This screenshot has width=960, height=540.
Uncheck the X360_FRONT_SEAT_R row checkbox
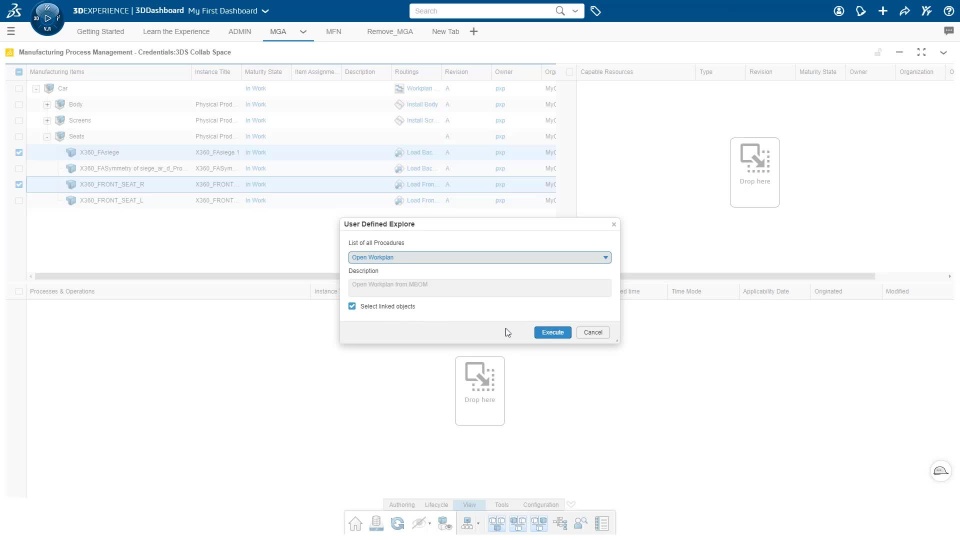tap(19, 184)
